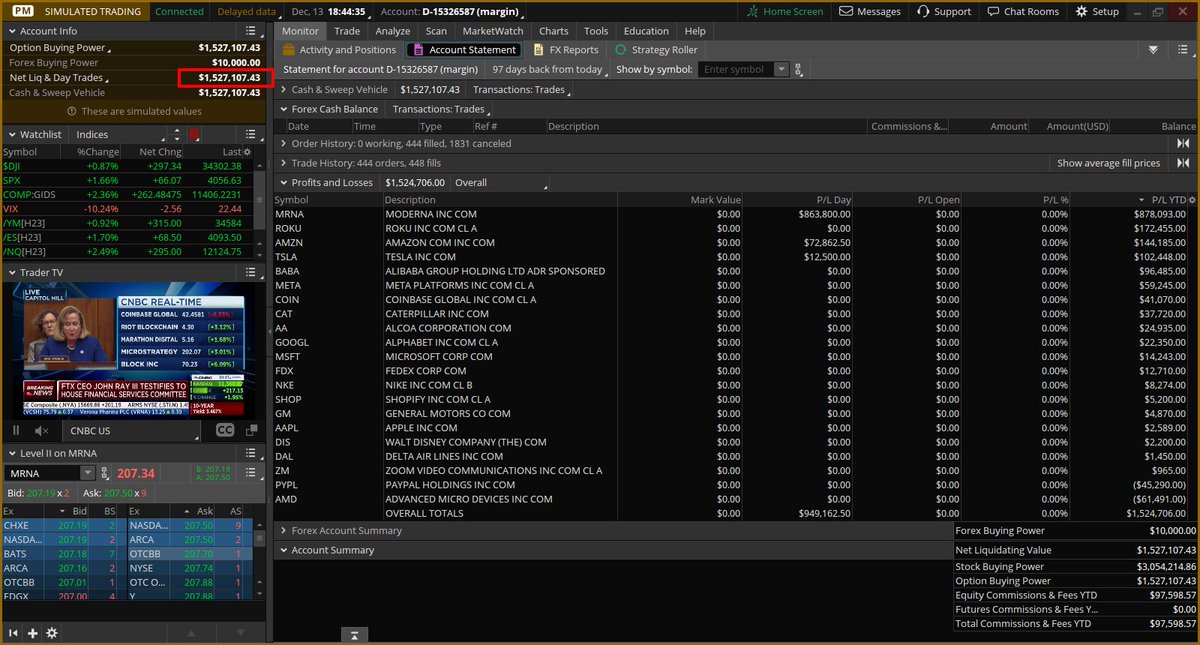Expand Order History section
1200x645 pixels.
[x=283, y=144]
